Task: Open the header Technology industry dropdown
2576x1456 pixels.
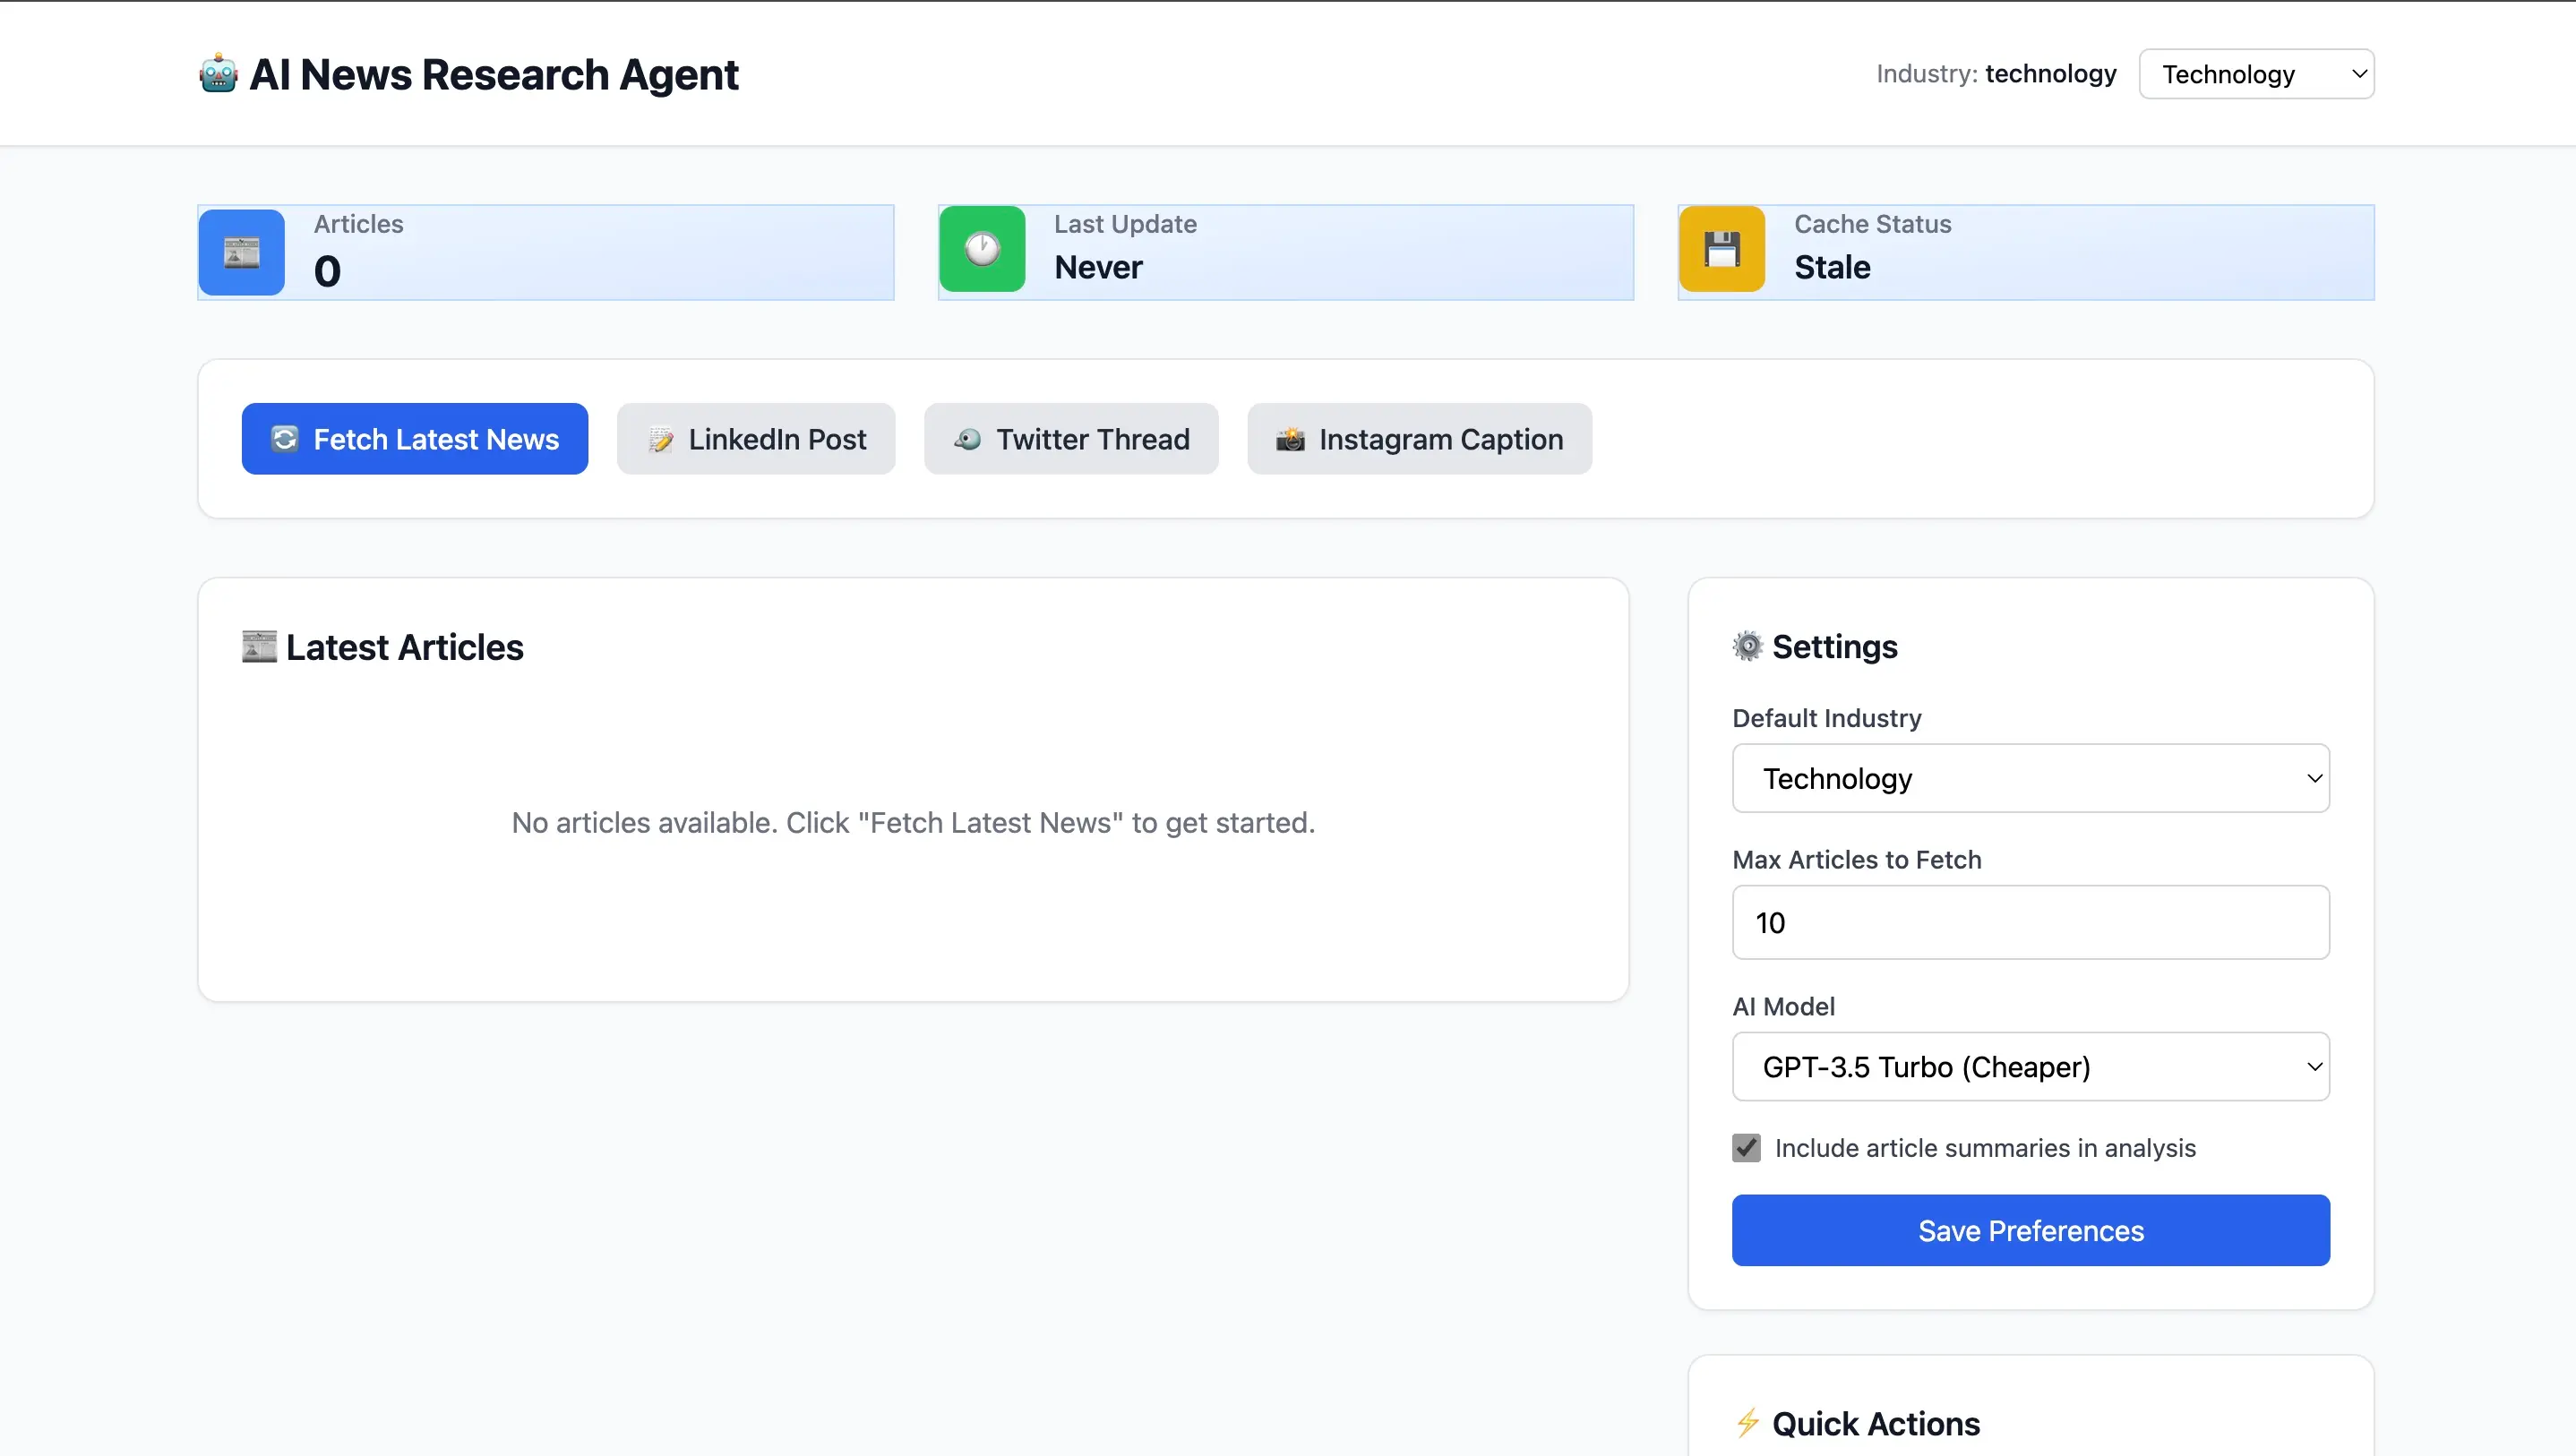Action: click(x=2256, y=74)
